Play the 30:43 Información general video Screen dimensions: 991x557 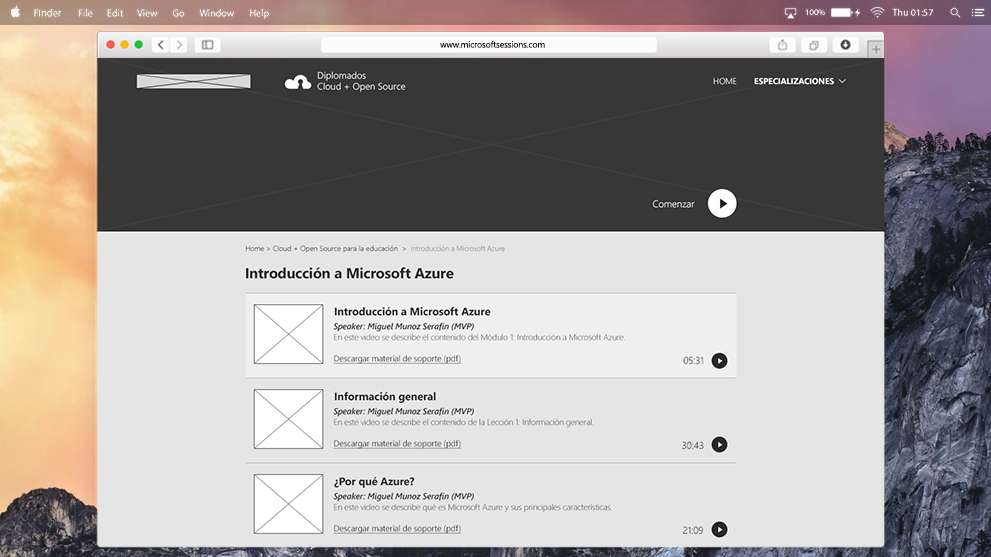(x=719, y=445)
